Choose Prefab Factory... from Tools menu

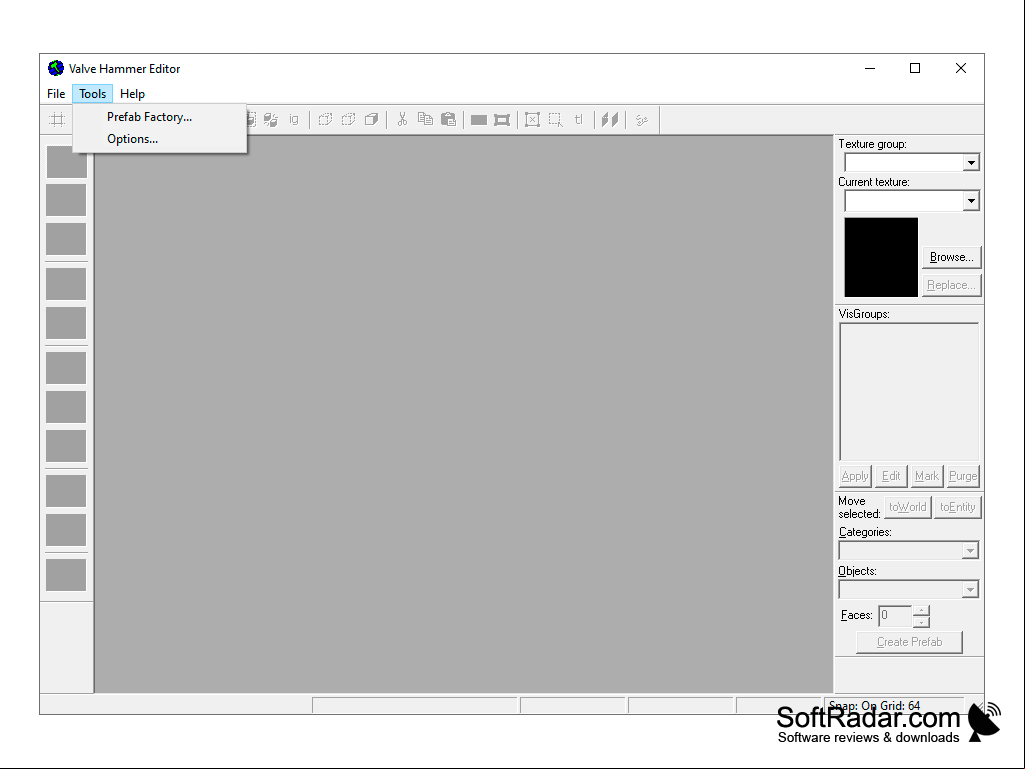tap(160, 117)
